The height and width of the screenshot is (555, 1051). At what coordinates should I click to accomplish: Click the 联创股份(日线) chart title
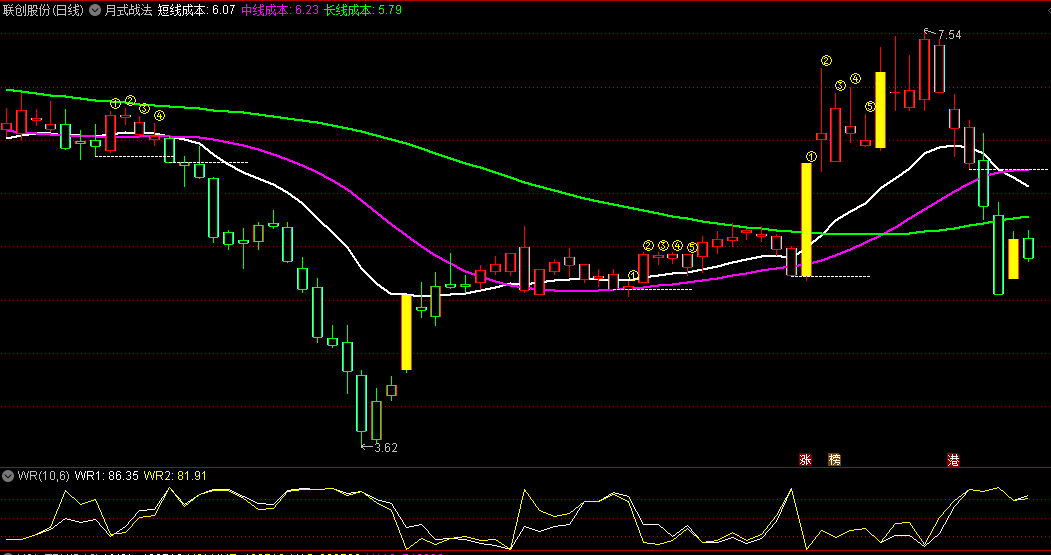coord(43,11)
